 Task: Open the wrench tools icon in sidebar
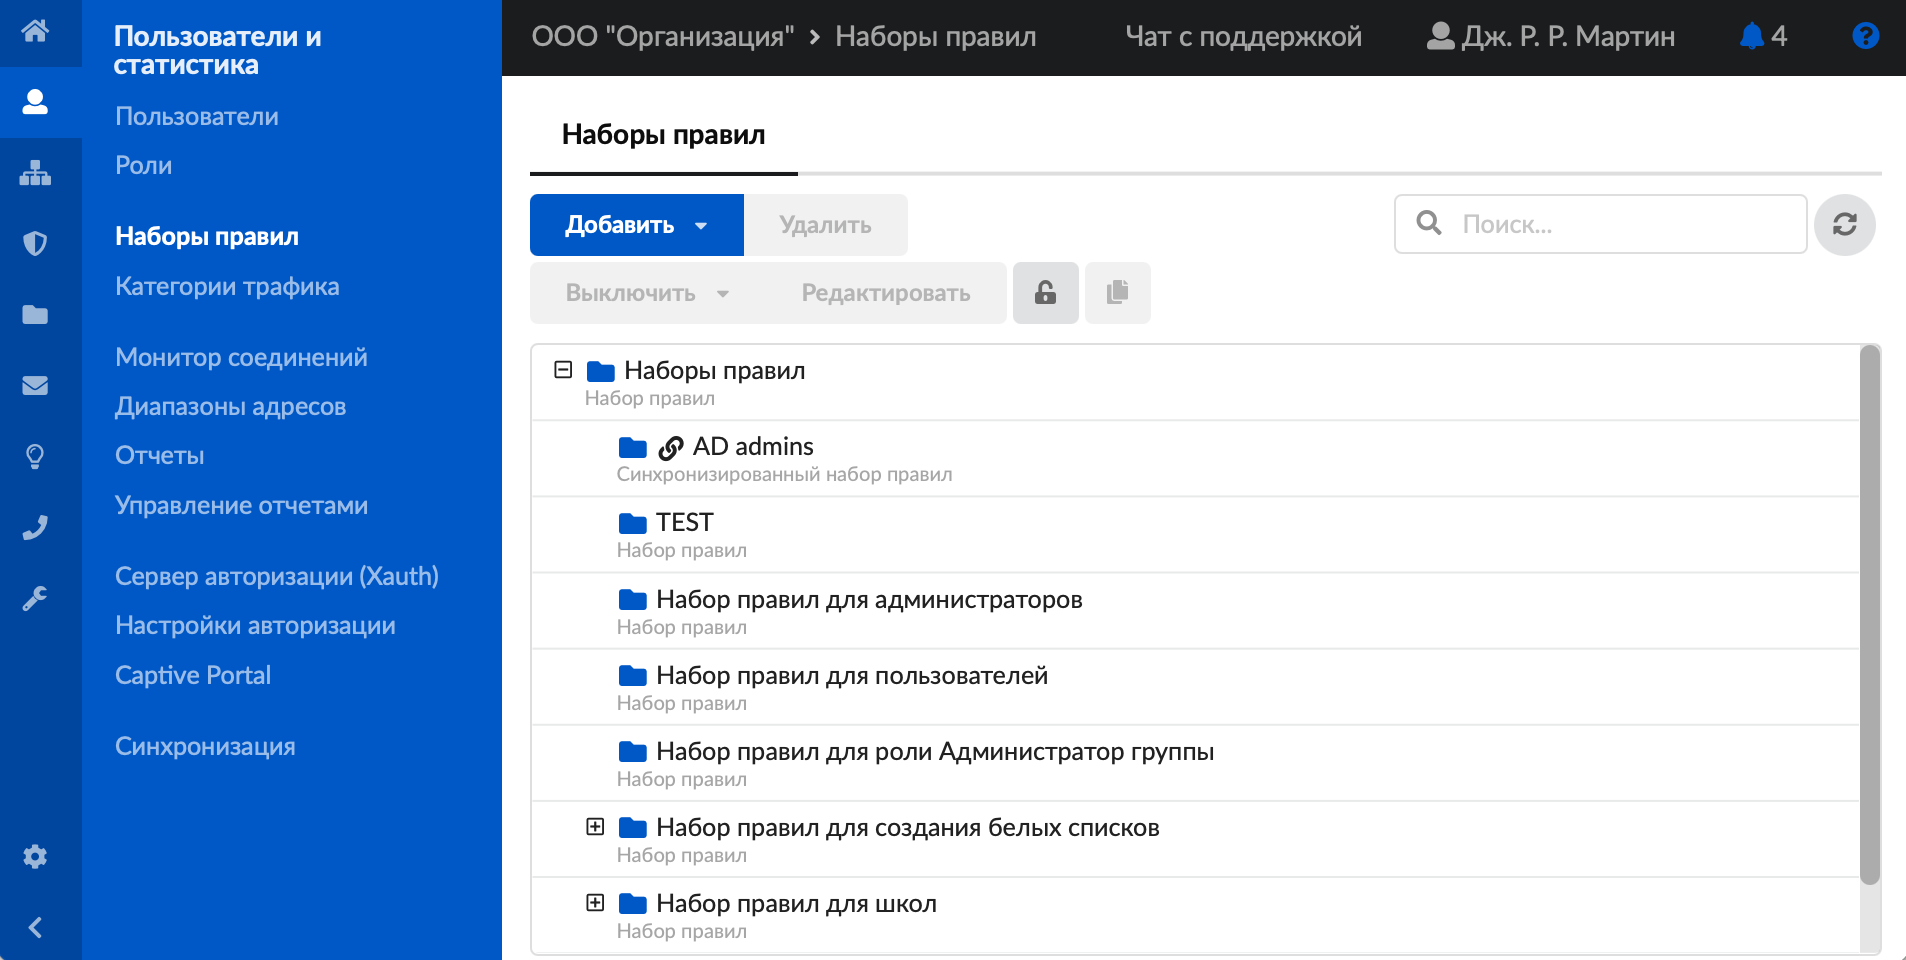click(x=35, y=599)
